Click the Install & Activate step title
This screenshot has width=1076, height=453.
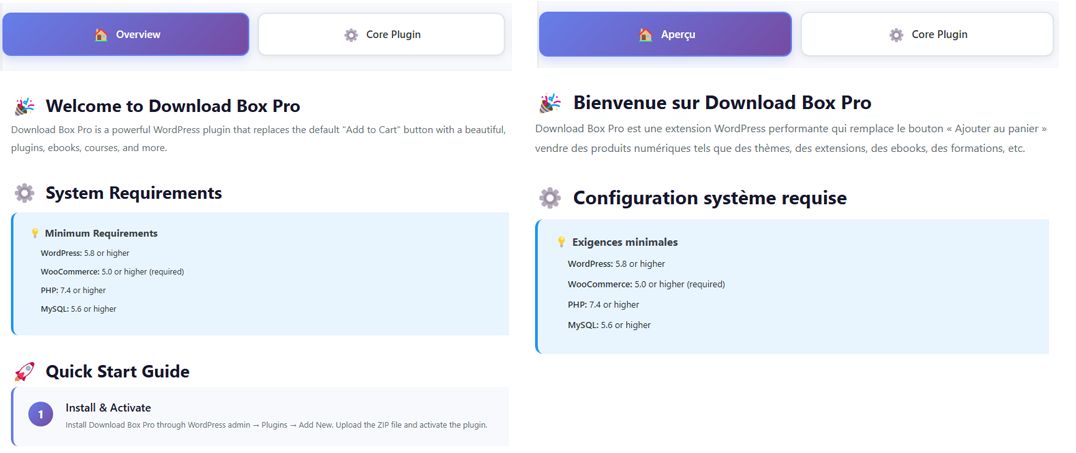click(x=108, y=408)
